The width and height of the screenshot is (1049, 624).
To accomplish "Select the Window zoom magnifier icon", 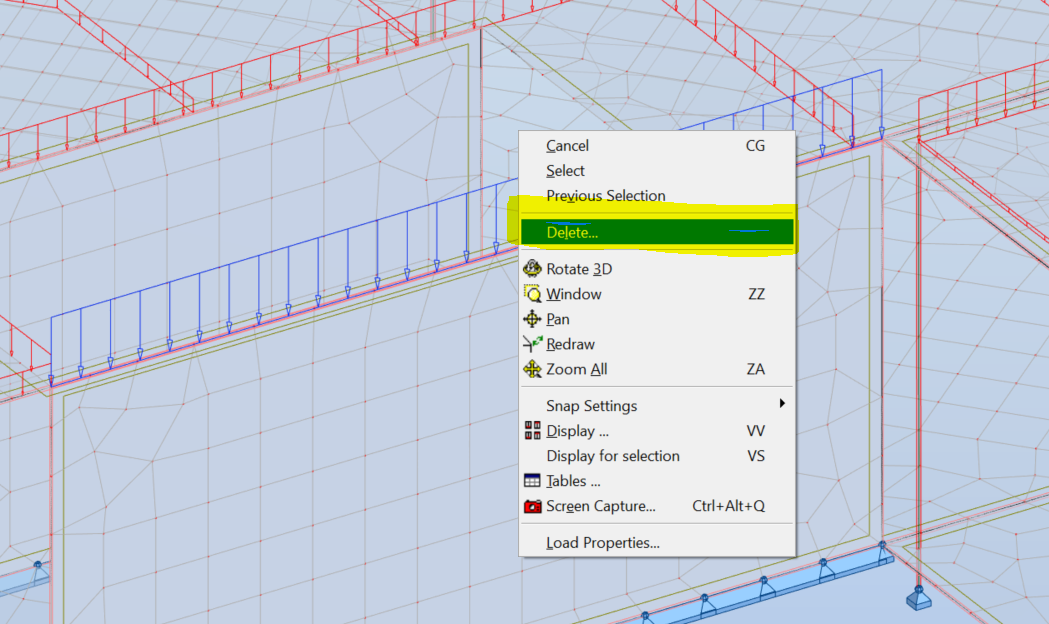I will tap(531, 293).
